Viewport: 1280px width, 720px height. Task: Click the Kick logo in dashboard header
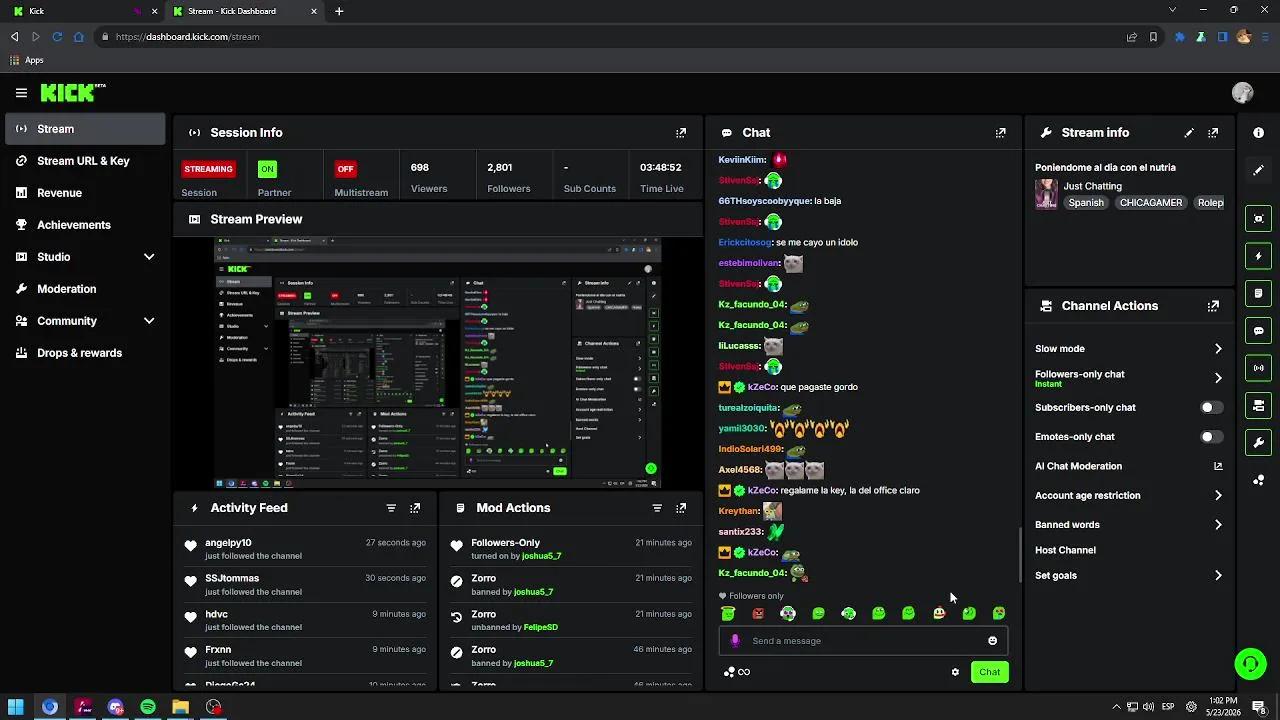click(x=73, y=92)
